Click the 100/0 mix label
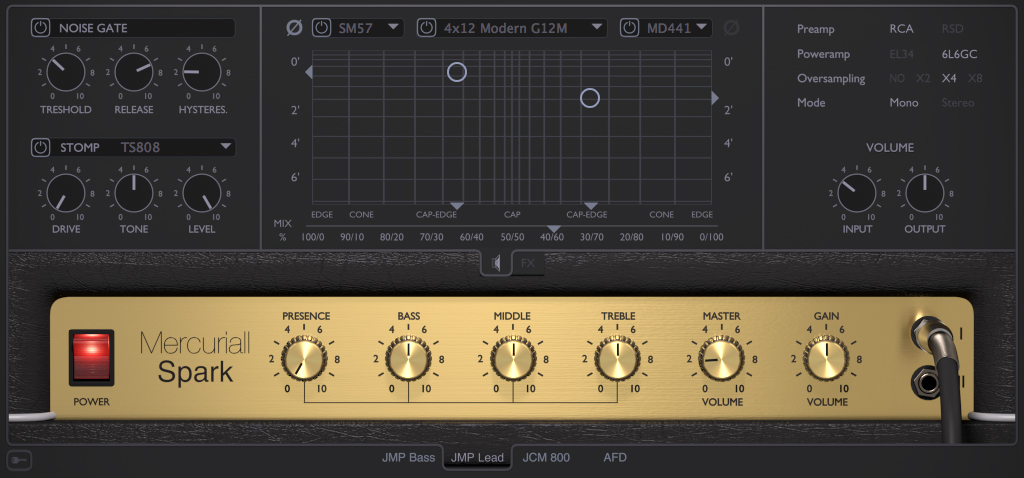Screen dimensions: 1024x478 coord(313,237)
